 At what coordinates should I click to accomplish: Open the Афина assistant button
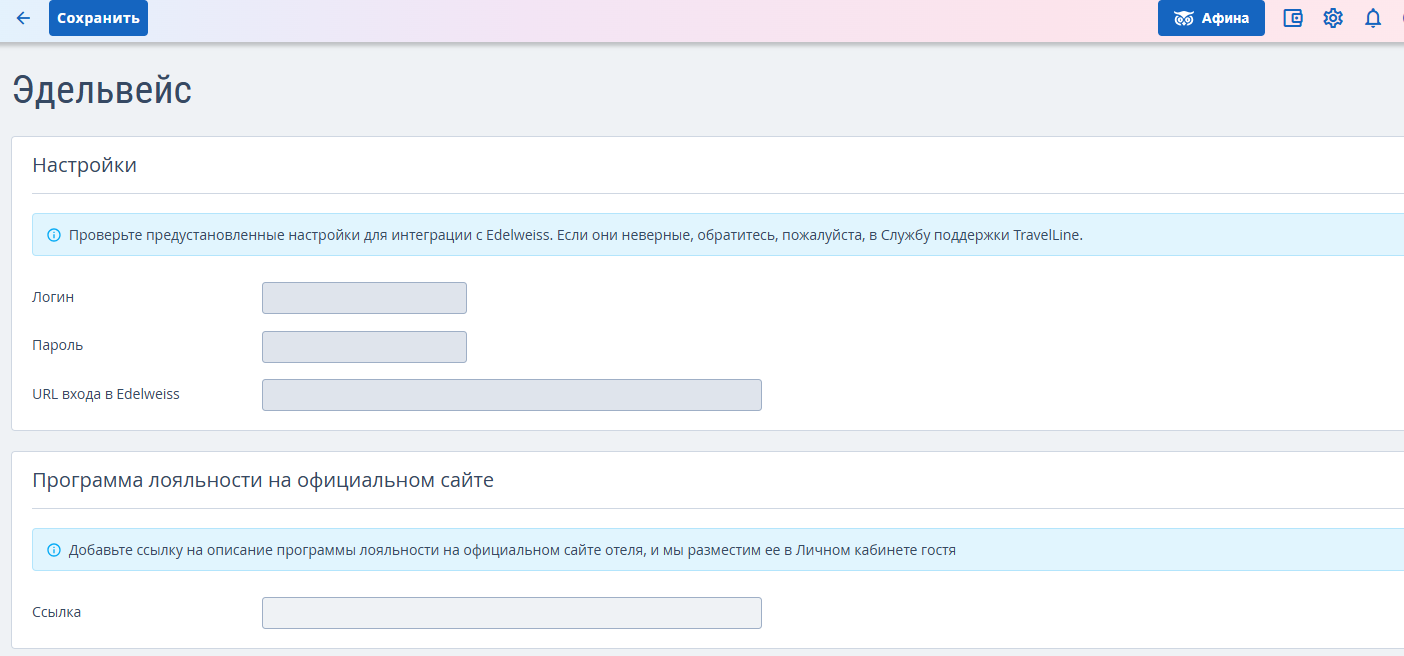point(1211,18)
